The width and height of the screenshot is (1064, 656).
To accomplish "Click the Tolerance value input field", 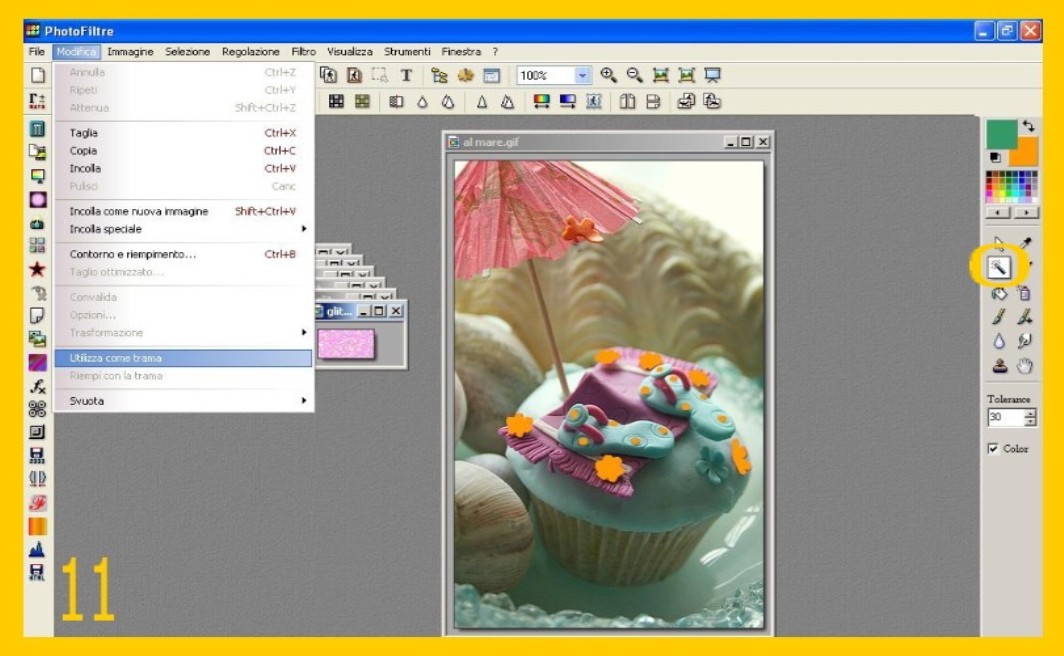I will 1004,418.
